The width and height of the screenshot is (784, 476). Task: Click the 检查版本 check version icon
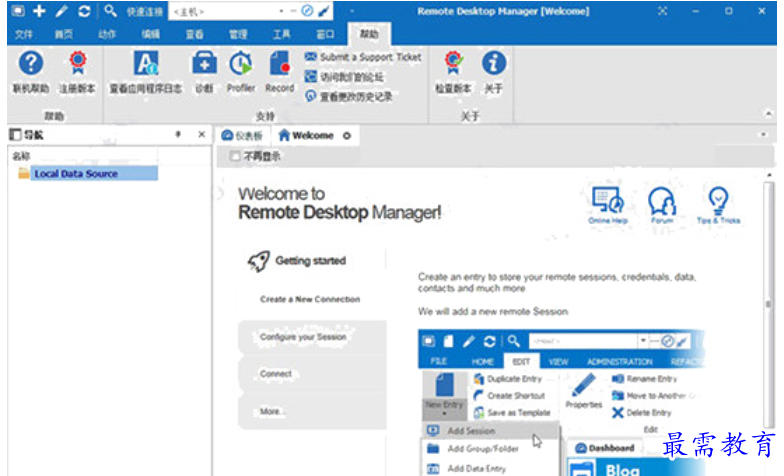click(454, 64)
